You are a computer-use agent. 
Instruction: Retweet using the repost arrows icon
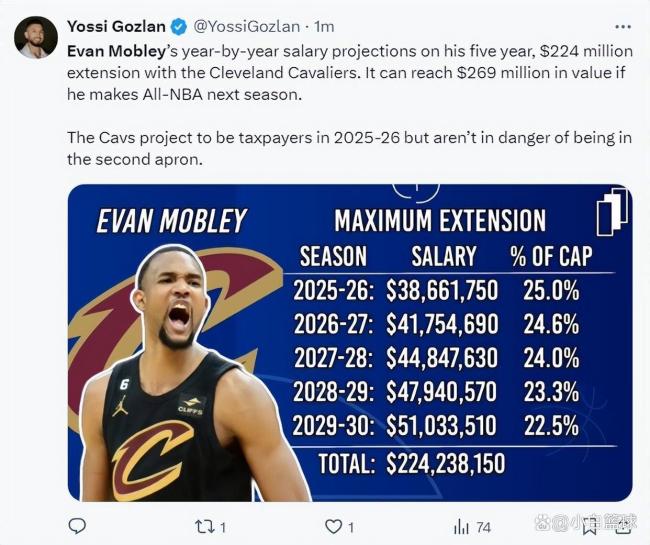pos(205,527)
